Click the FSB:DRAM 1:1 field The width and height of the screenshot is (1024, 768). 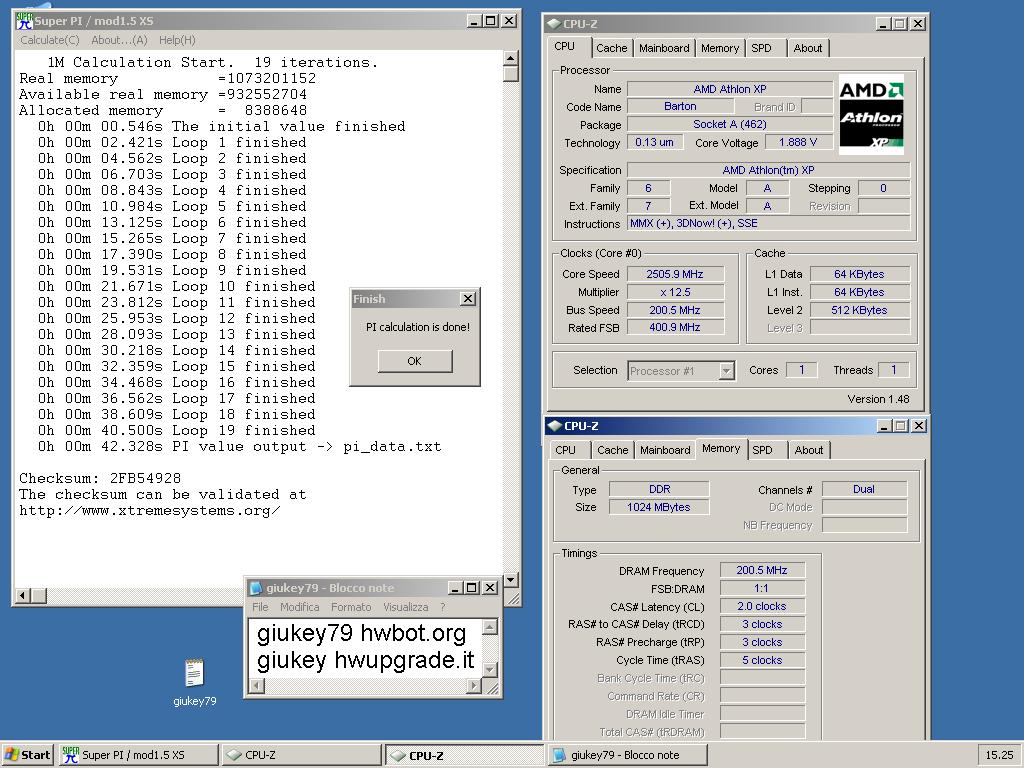(x=762, y=588)
